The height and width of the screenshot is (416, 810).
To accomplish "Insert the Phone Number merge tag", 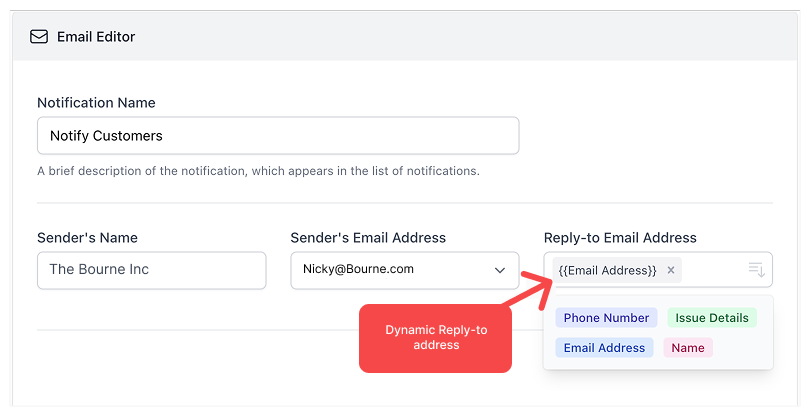I will [x=606, y=318].
